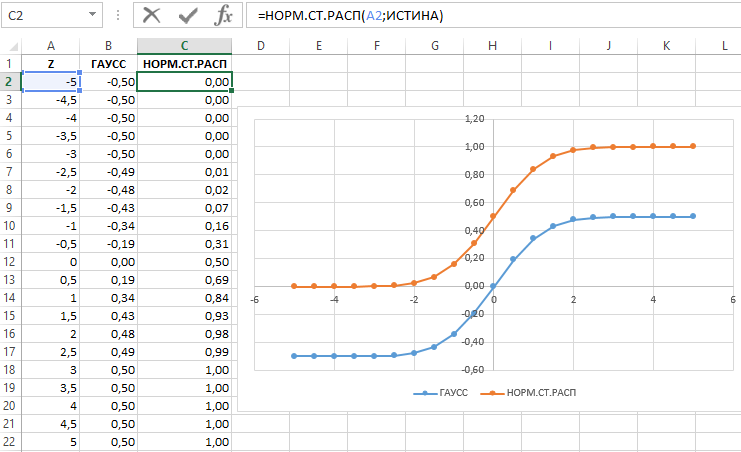
Task: Click inside the formula bar text
Action: pyautogui.click(x=480, y=15)
